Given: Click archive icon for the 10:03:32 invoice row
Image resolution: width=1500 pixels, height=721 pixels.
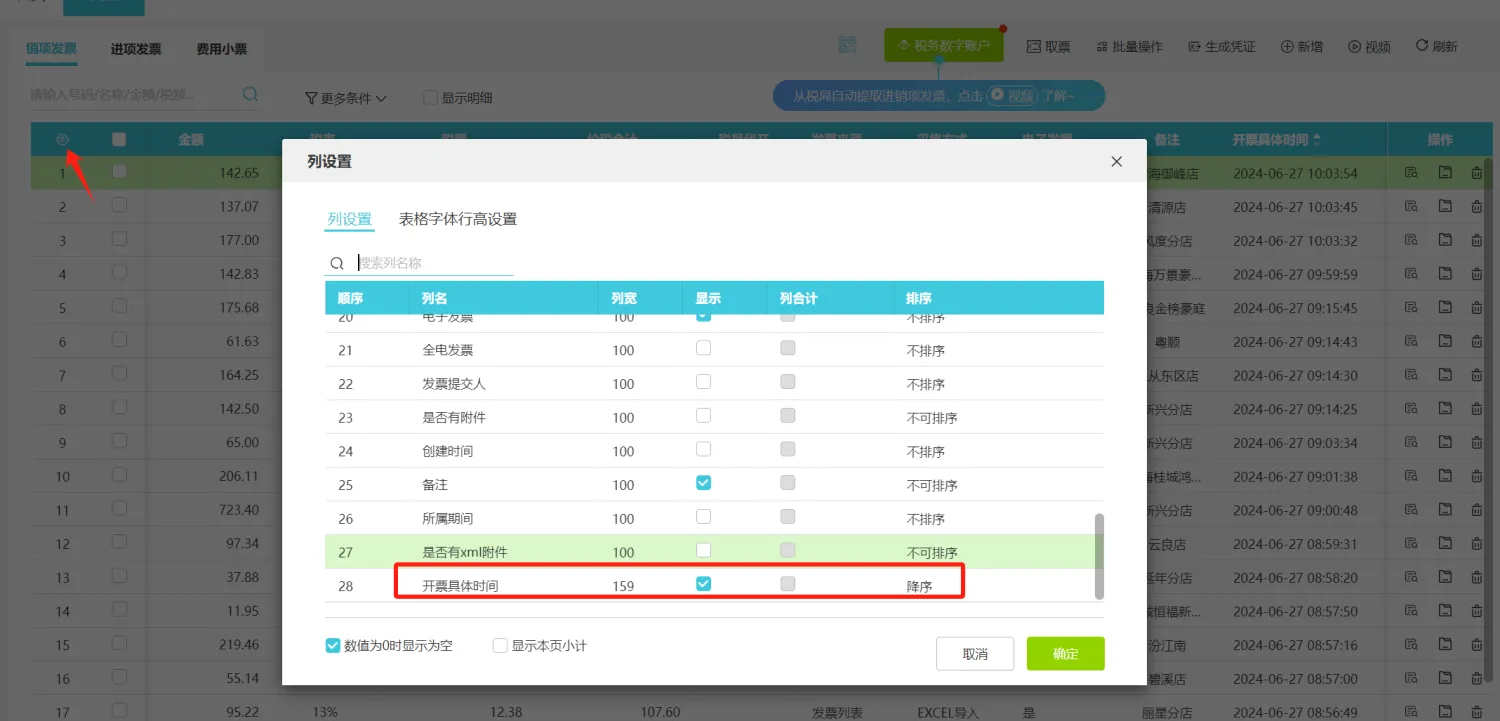Looking at the screenshot, I should 1445,240.
